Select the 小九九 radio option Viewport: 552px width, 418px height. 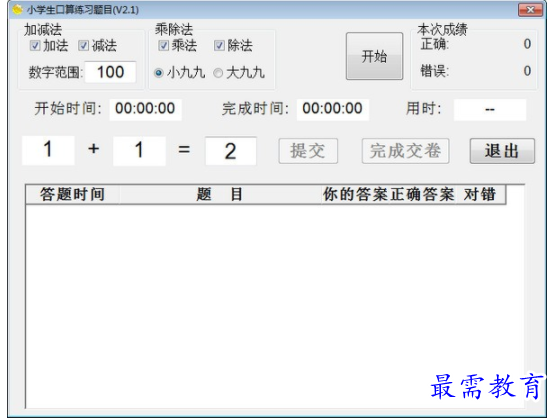(x=159, y=73)
